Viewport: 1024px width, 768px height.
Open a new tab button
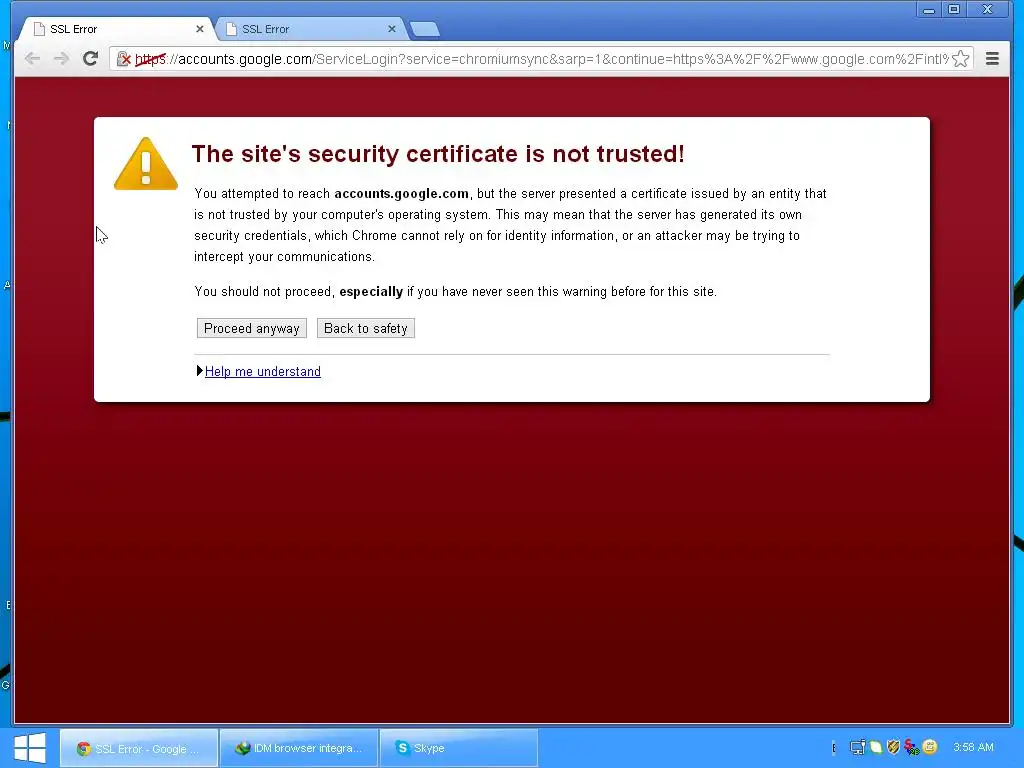click(x=424, y=29)
